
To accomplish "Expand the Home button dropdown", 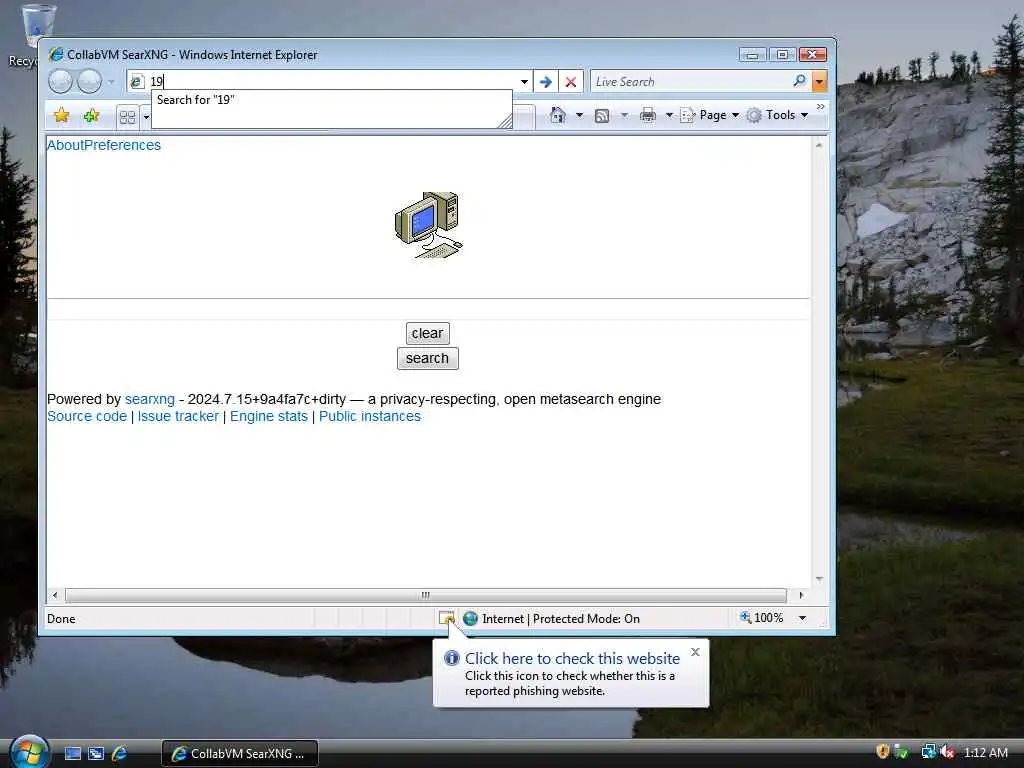I will [x=579, y=116].
